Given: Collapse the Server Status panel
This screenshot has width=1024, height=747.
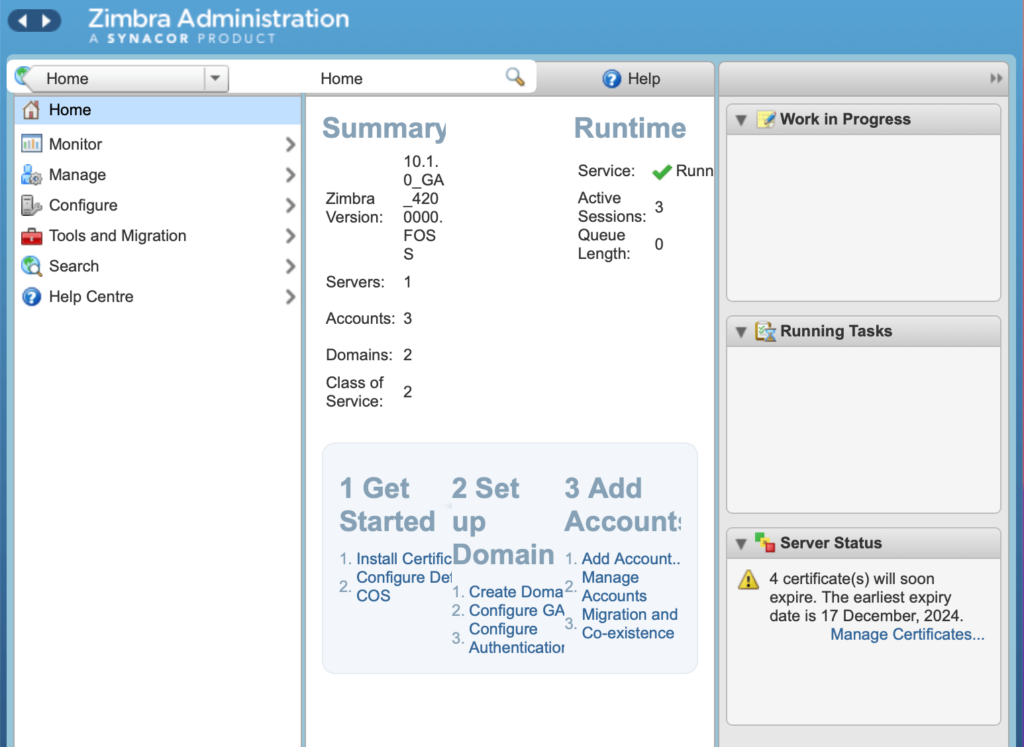Looking at the screenshot, I should tap(741, 544).
